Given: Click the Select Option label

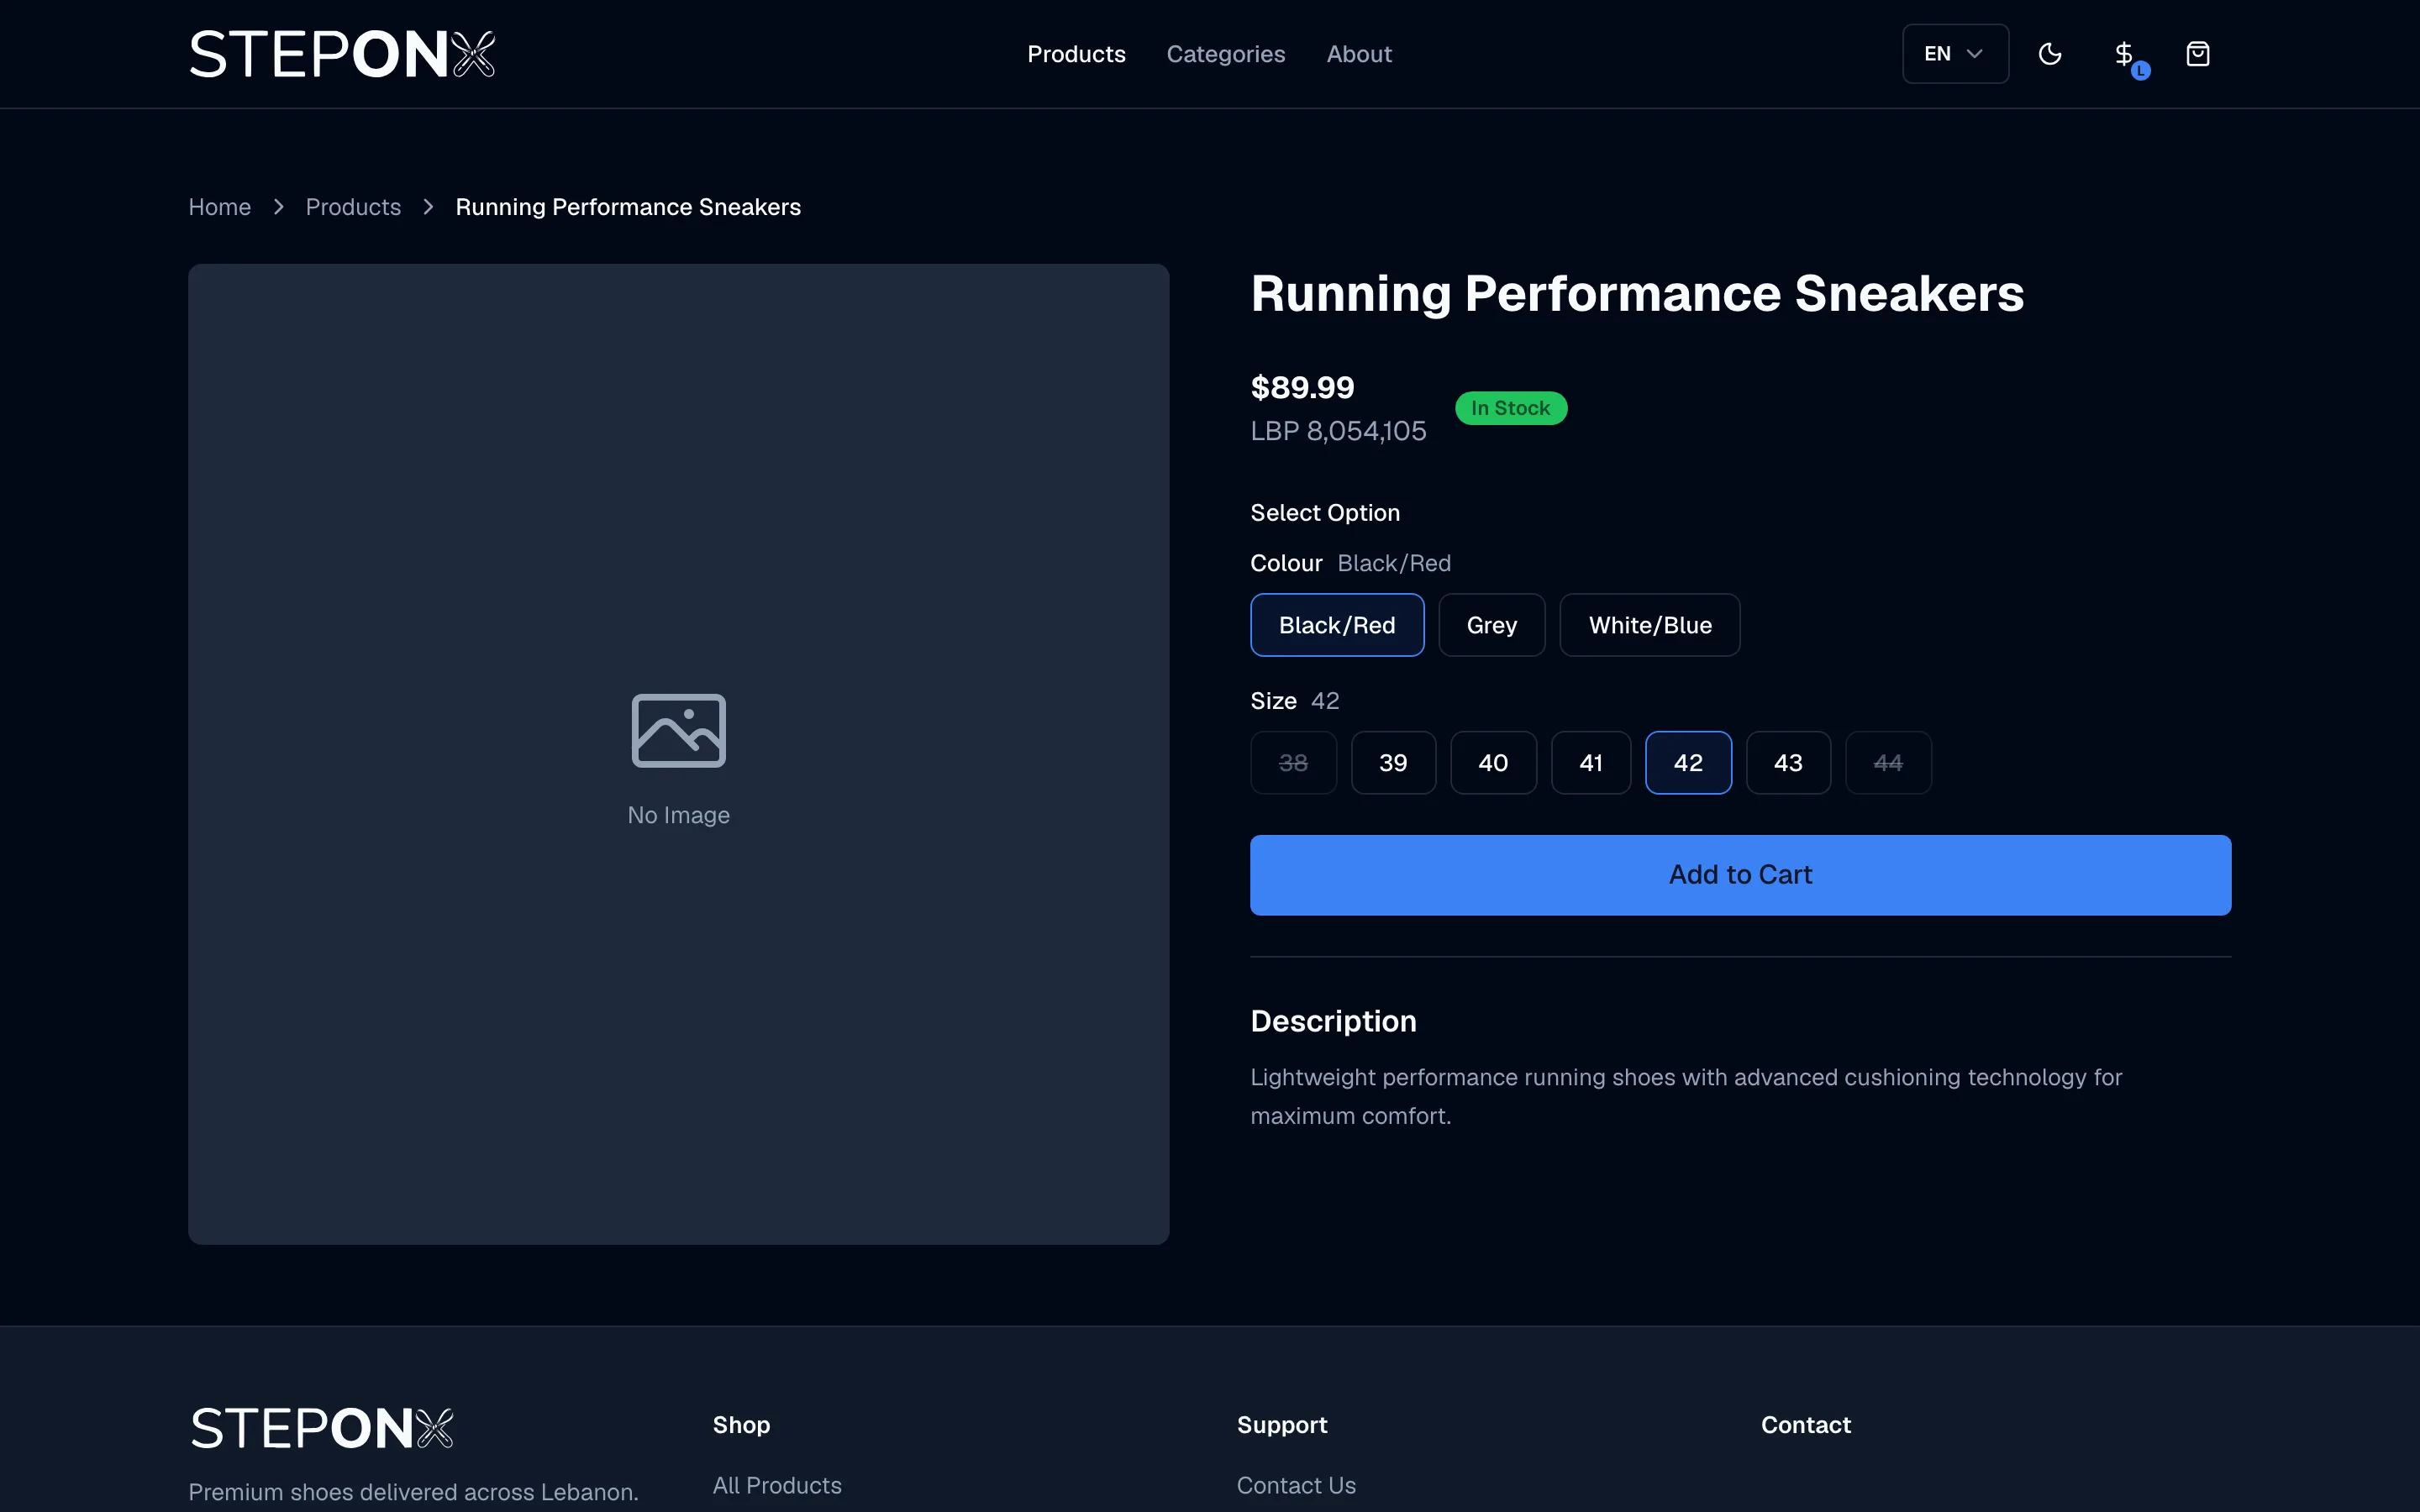Looking at the screenshot, I should click(1325, 513).
